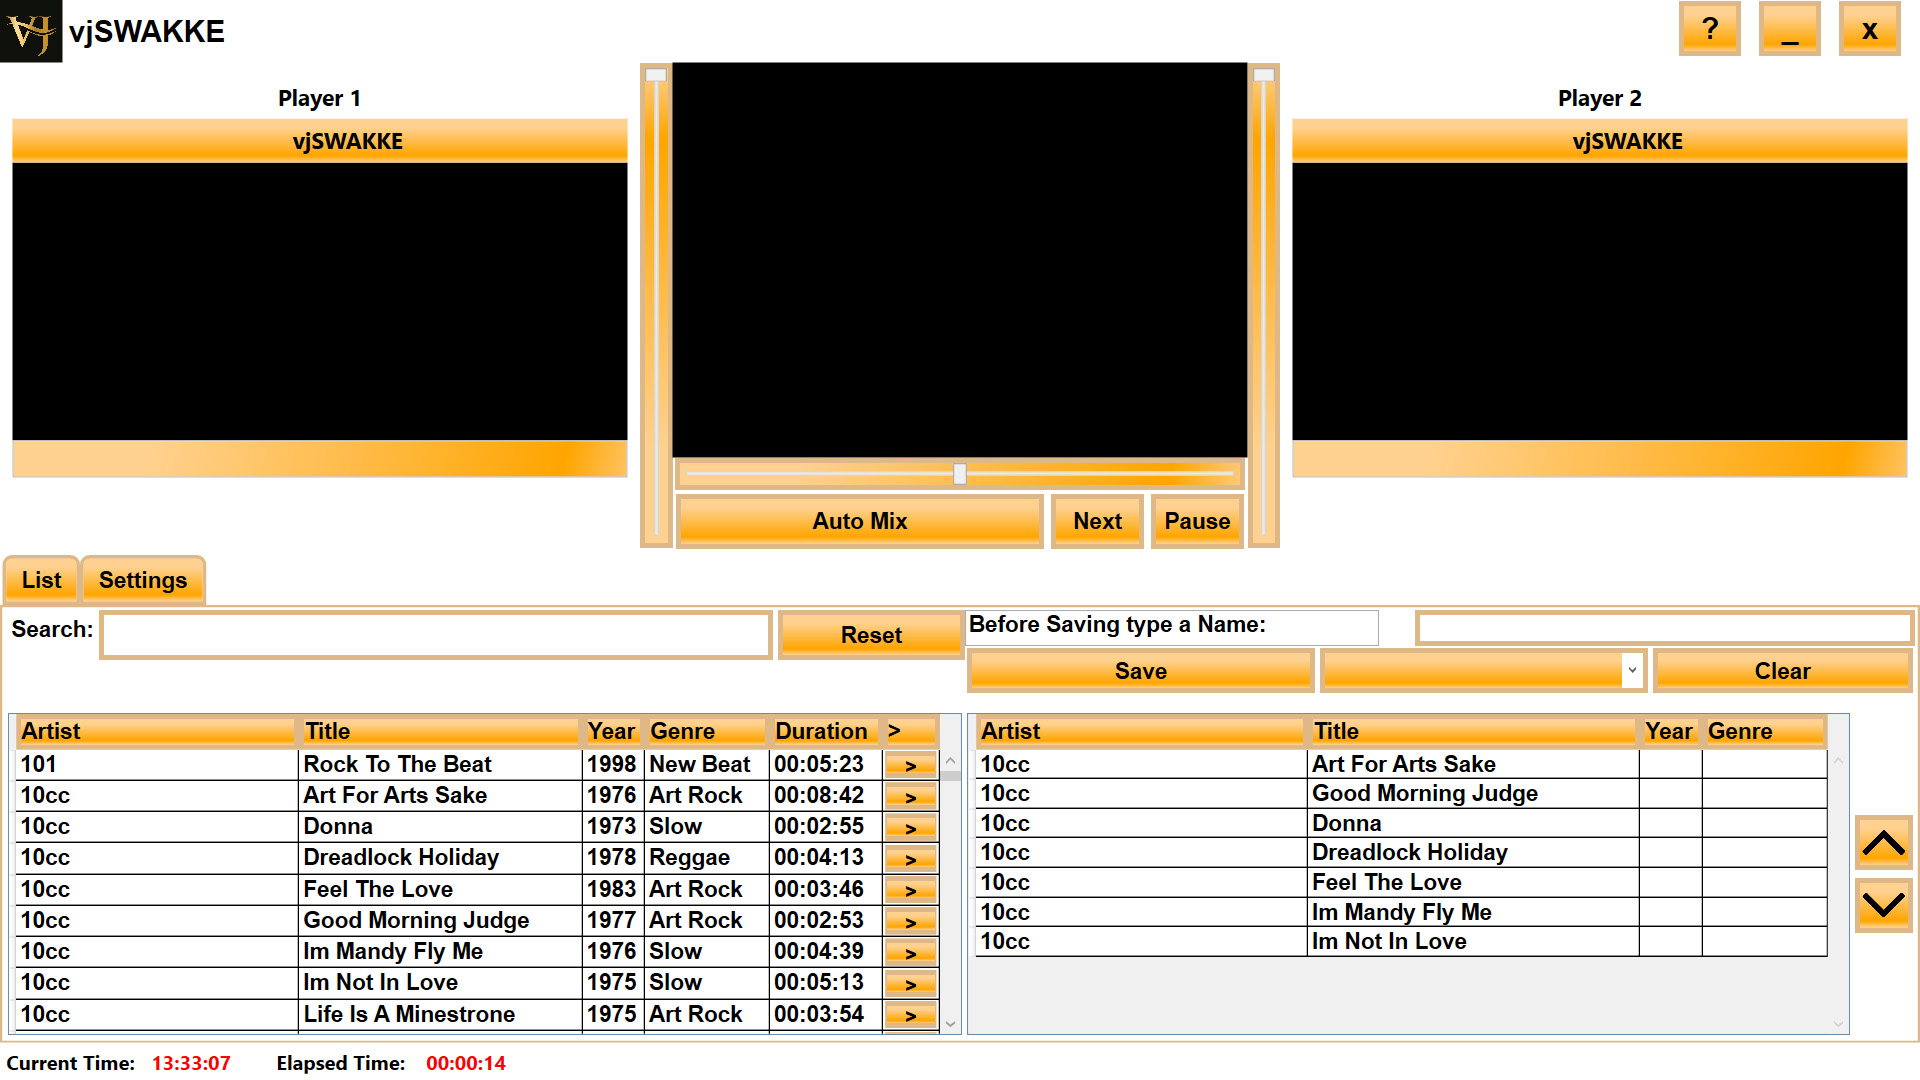Add Donna to playlist with arrow

tap(910, 827)
